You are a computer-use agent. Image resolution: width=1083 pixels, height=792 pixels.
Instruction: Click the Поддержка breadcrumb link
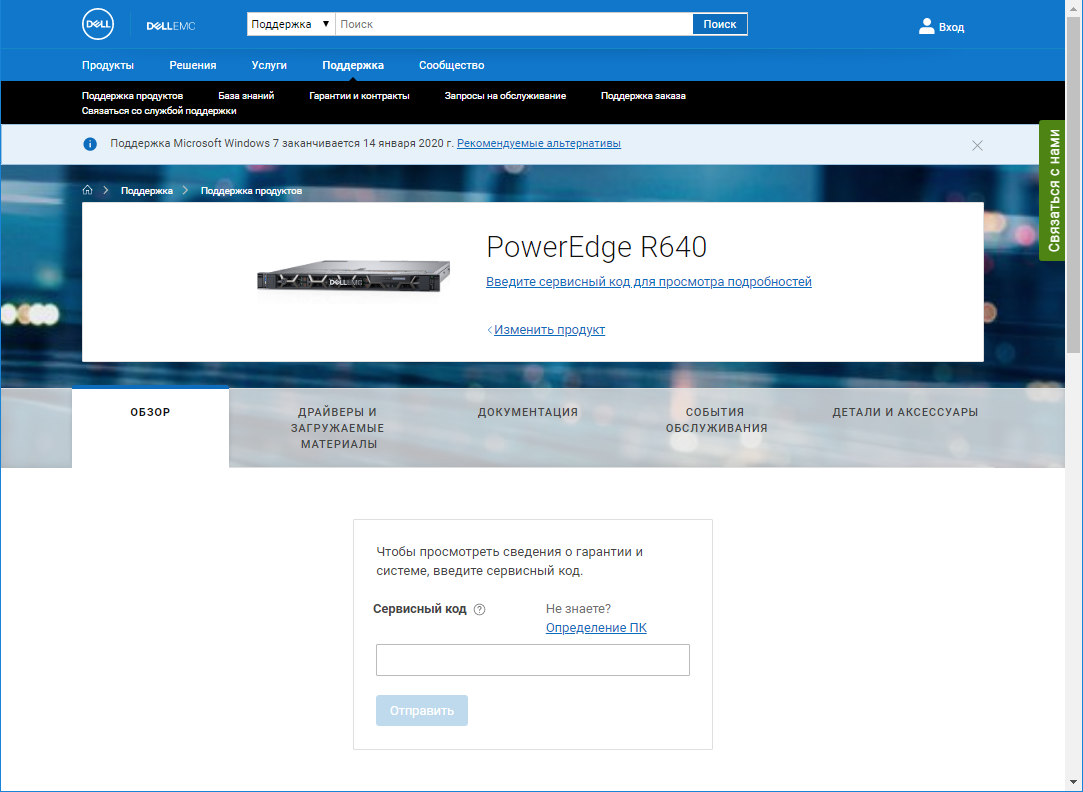pos(146,191)
